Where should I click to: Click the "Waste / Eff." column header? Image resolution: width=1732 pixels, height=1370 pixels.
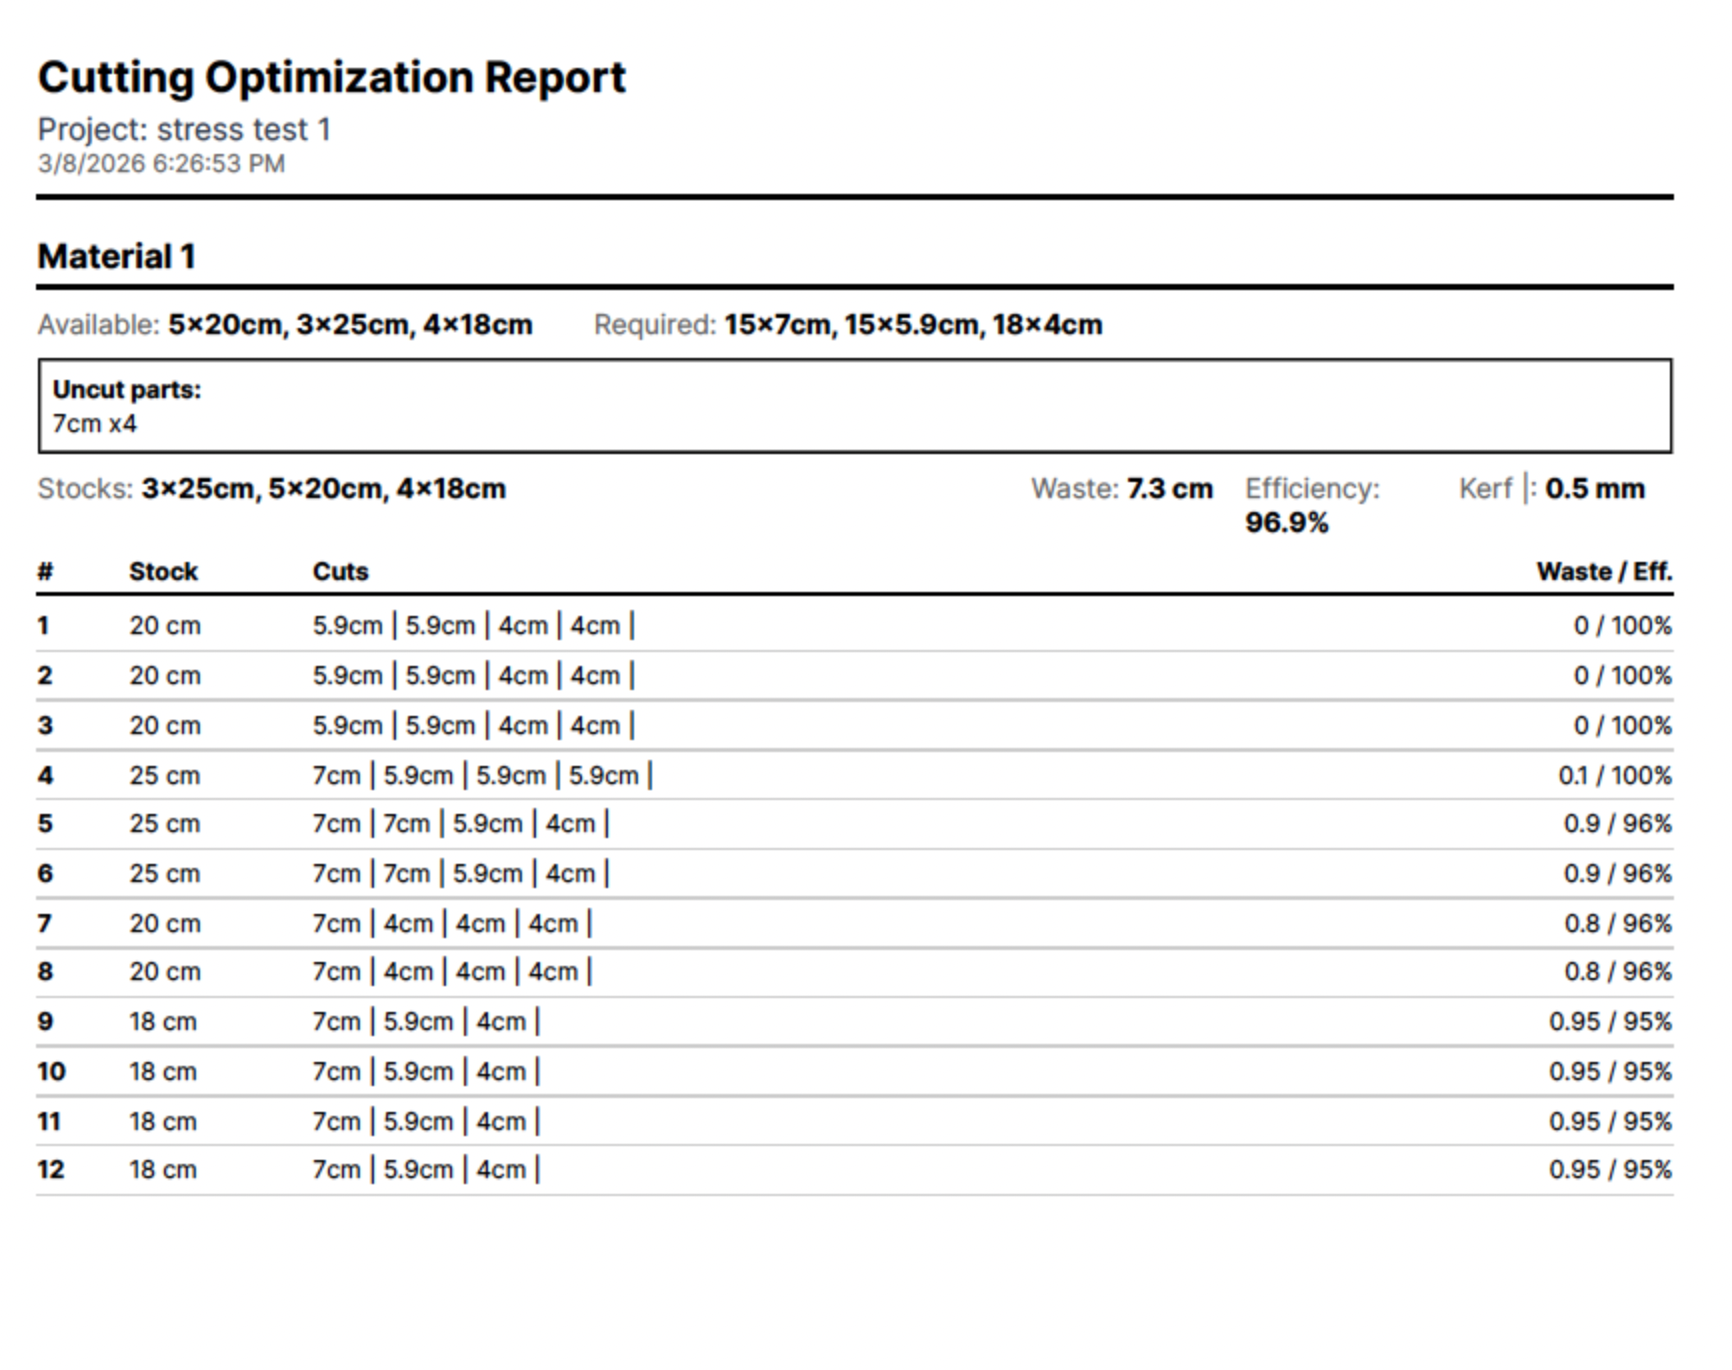coord(1604,572)
